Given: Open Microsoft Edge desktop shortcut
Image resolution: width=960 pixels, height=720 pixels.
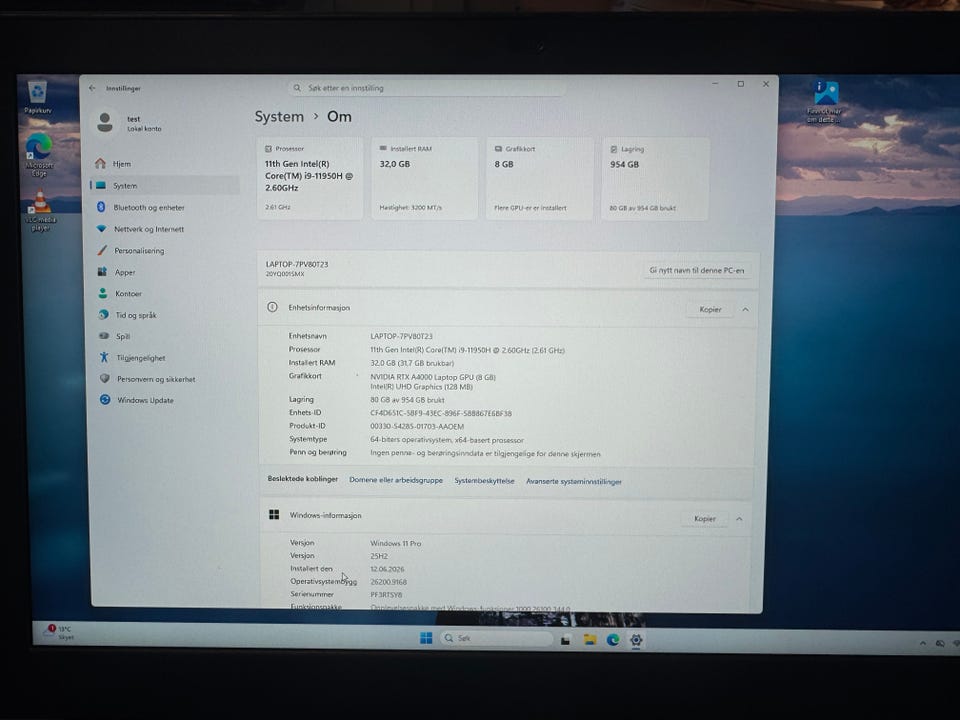Looking at the screenshot, I should pos(39,154).
